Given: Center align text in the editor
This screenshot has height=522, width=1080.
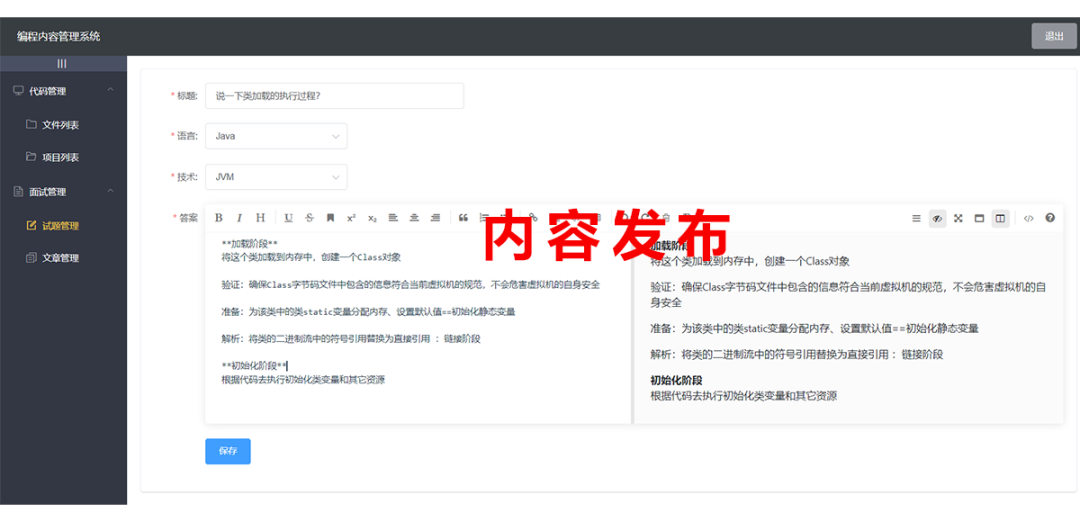Looking at the screenshot, I should point(414,218).
